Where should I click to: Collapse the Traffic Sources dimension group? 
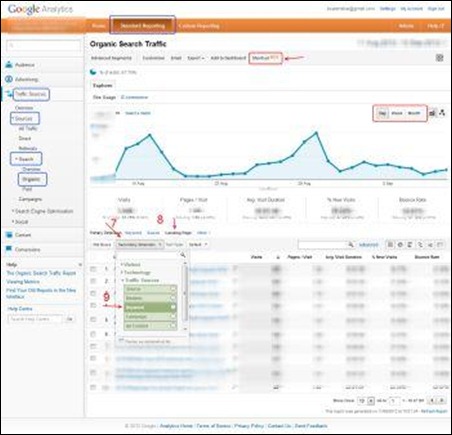point(140,280)
